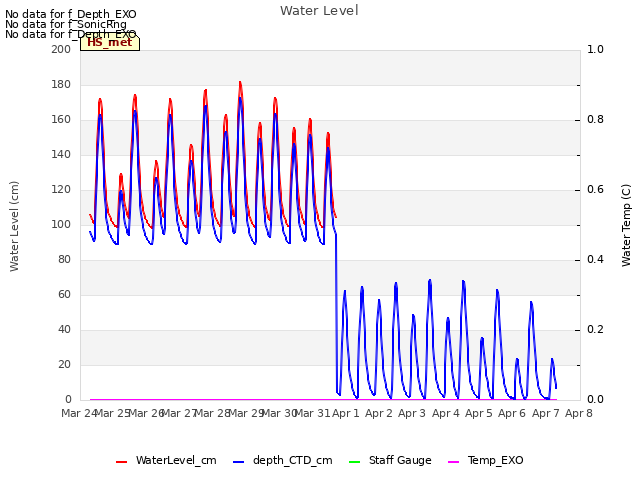Screen dimensions: 640x480
Task: Click the HS_met annotation box
Action: pos(110,42)
